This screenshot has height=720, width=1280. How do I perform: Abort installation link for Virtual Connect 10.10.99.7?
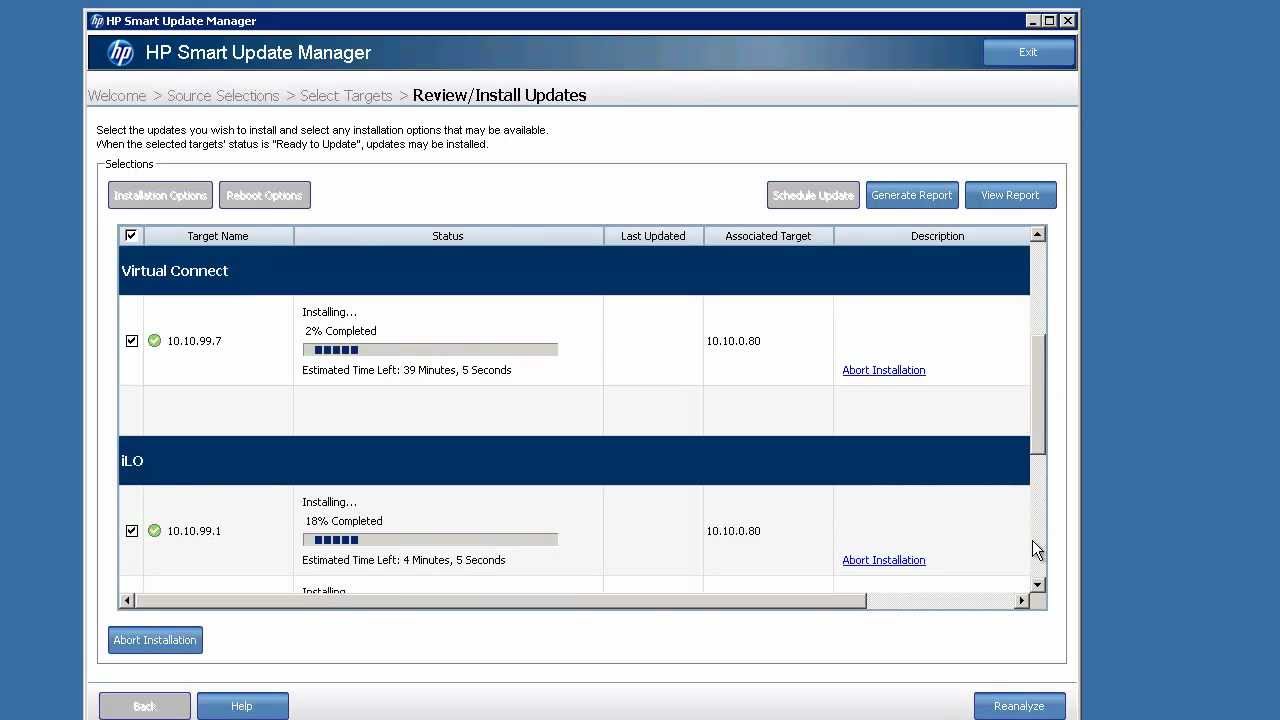click(x=884, y=370)
